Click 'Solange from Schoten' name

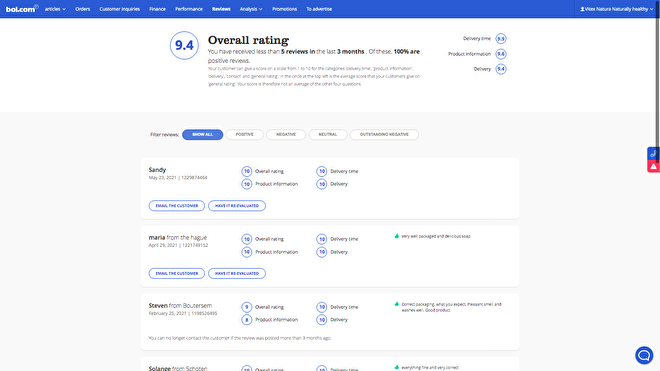coord(178,368)
